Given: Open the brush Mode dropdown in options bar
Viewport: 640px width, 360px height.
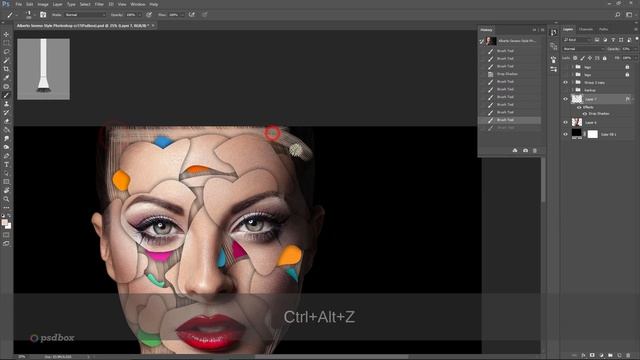Looking at the screenshot, I should (x=85, y=15).
